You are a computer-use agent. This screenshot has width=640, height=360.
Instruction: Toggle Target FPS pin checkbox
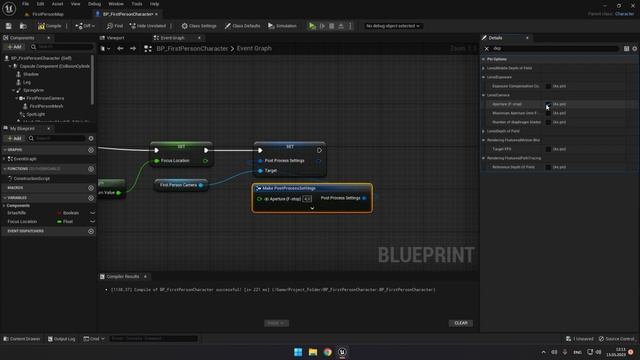[x=548, y=149]
